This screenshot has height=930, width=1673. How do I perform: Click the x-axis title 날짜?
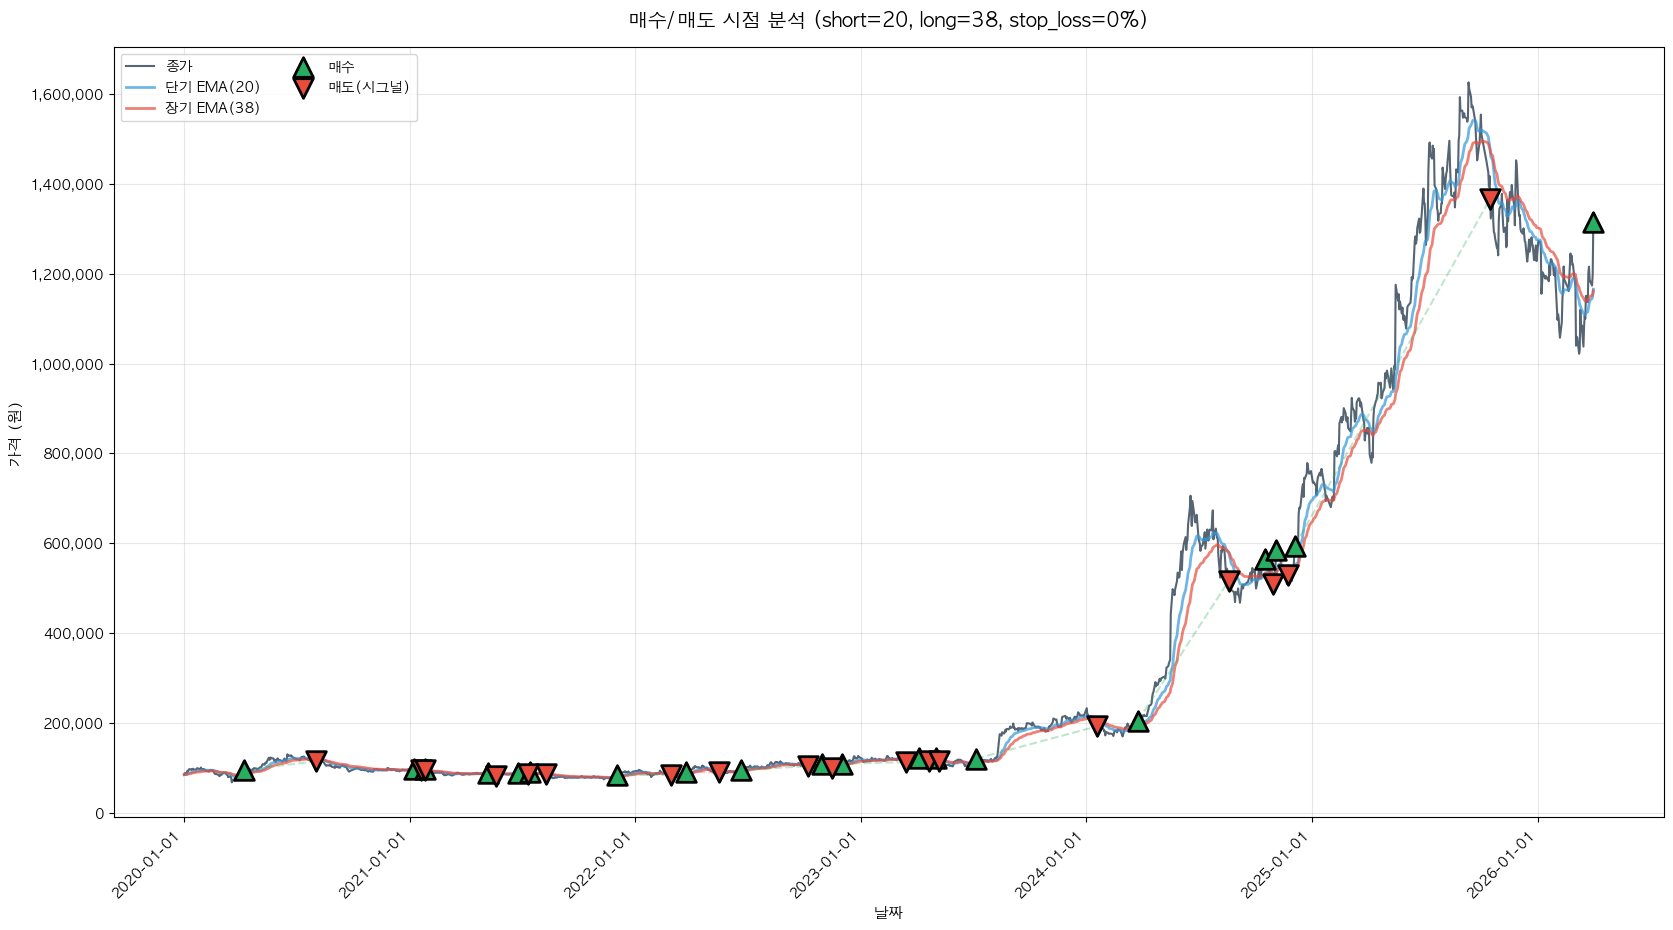(888, 912)
